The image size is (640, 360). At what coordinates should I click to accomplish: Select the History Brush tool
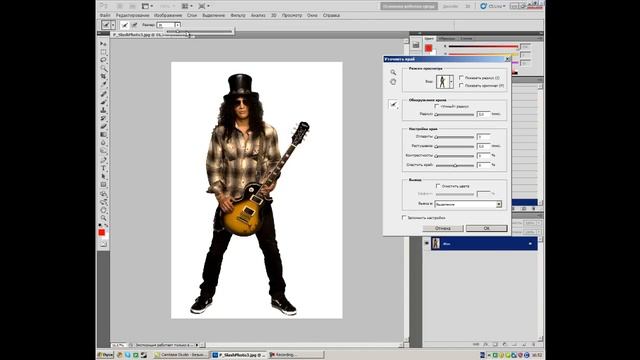(x=103, y=118)
